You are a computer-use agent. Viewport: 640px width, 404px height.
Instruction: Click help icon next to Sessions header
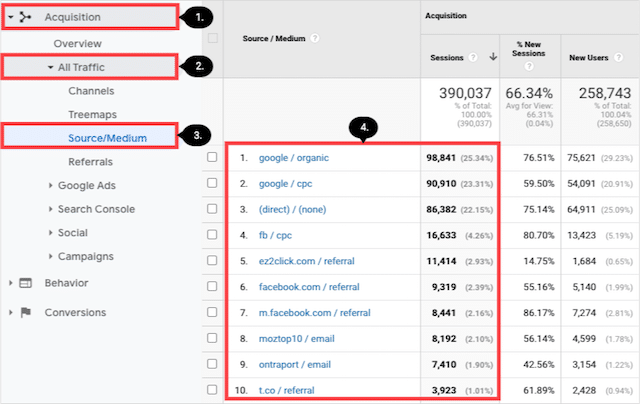click(x=472, y=58)
